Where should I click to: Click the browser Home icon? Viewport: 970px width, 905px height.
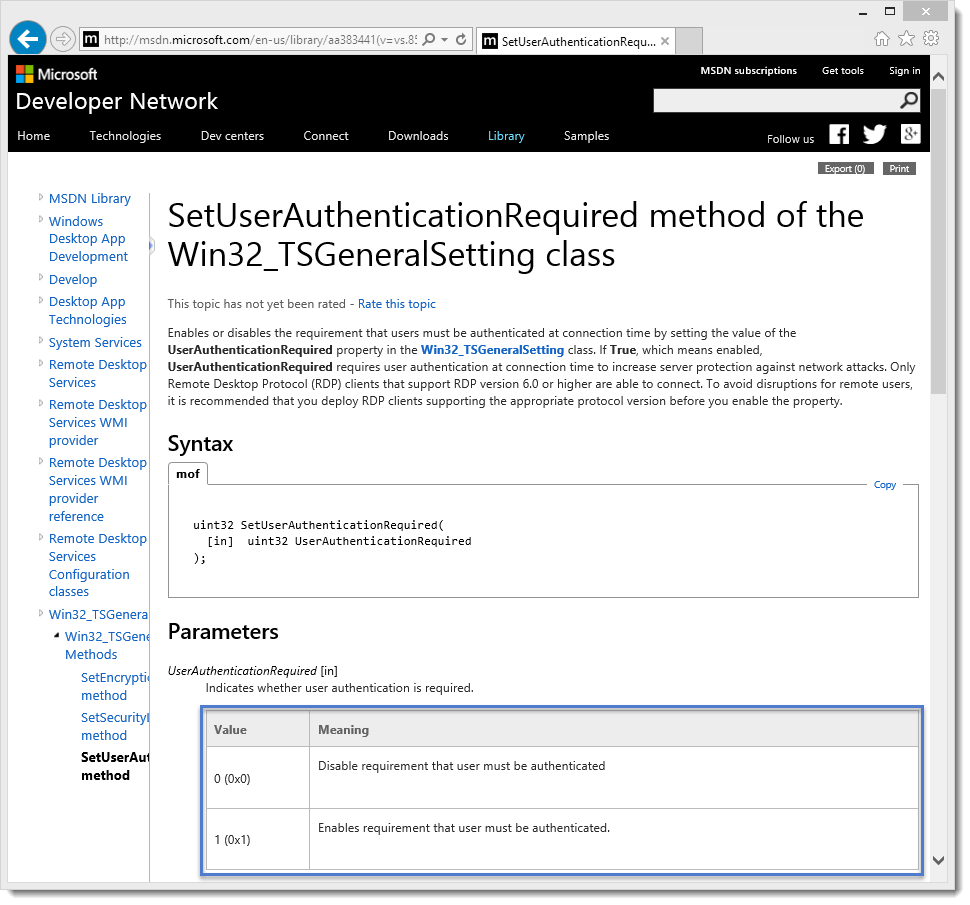[x=882, y=39]
